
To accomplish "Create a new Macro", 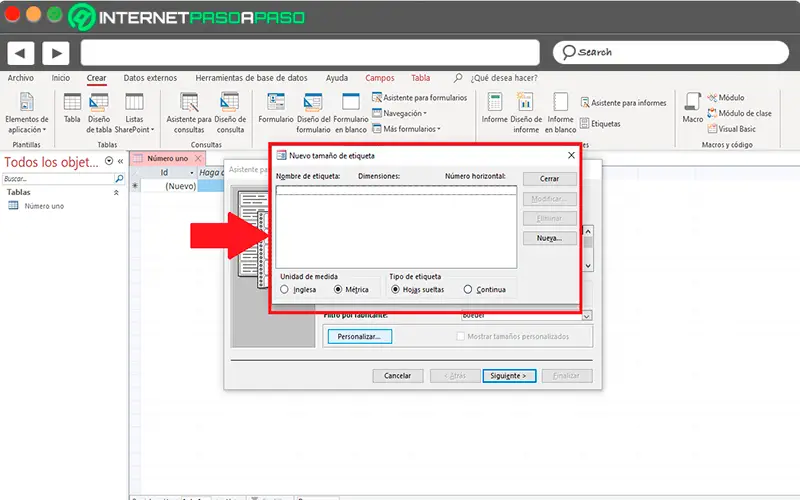I will click(x=692, y=108).
